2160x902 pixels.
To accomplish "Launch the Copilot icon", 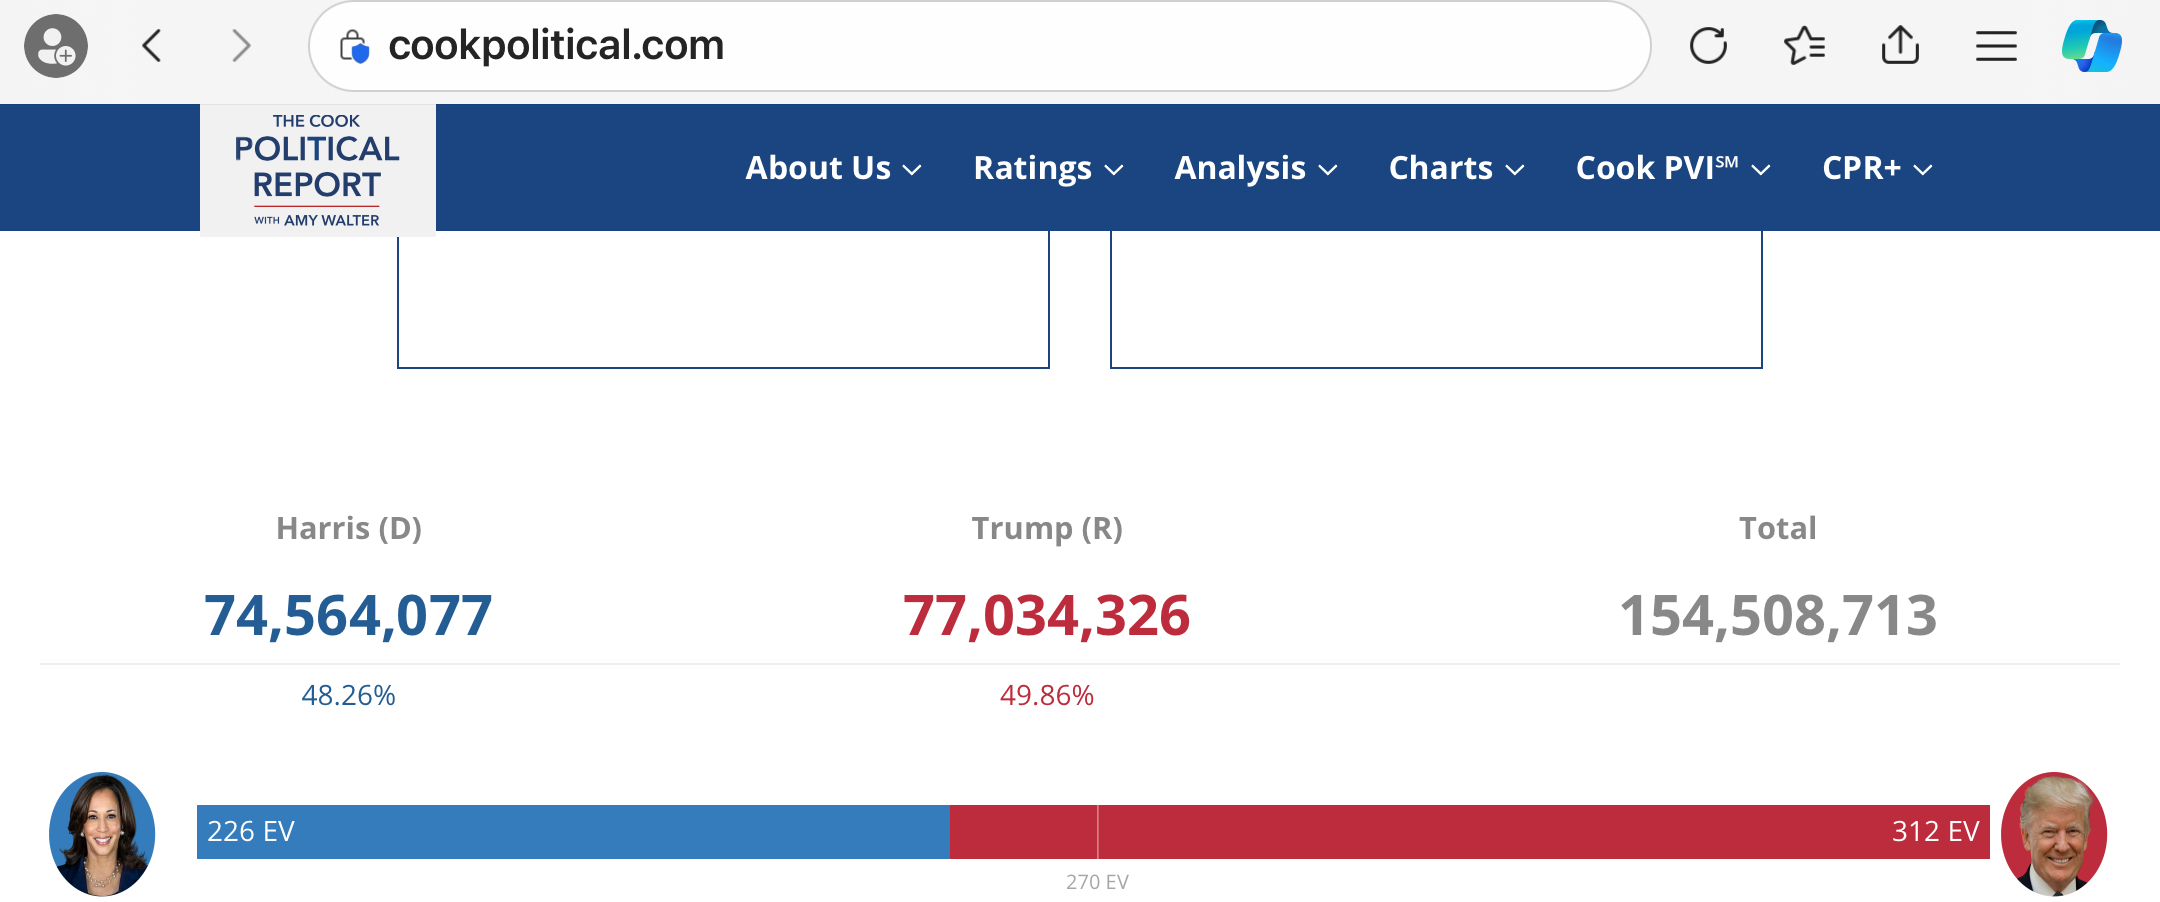I will [x=2092, y=46].
